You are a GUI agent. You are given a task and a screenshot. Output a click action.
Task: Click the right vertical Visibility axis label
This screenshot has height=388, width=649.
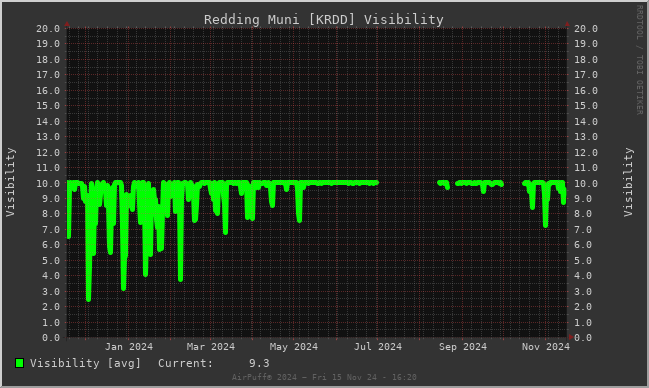coord(628,182)
